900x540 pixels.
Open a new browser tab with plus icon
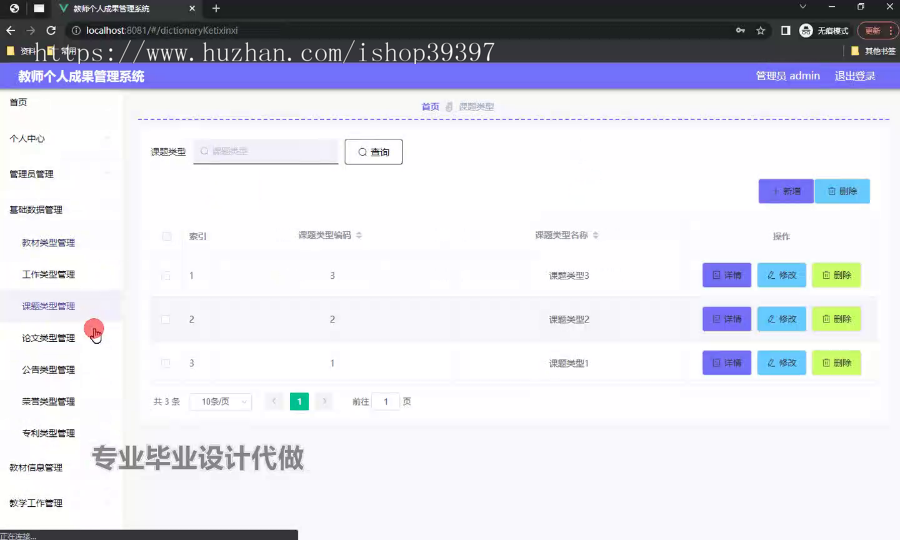[x=216, y=8]
